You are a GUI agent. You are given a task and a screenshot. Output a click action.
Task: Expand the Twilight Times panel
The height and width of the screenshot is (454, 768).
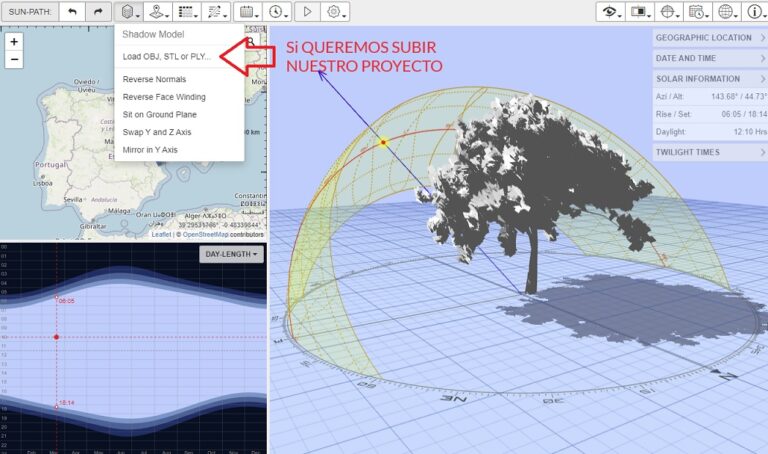(x=711, y=152)
